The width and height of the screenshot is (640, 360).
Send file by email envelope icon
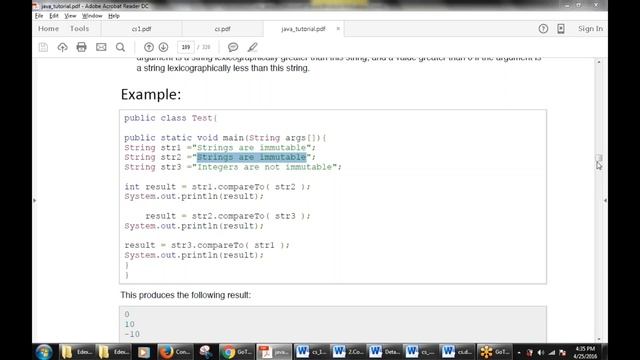[101, 47]
